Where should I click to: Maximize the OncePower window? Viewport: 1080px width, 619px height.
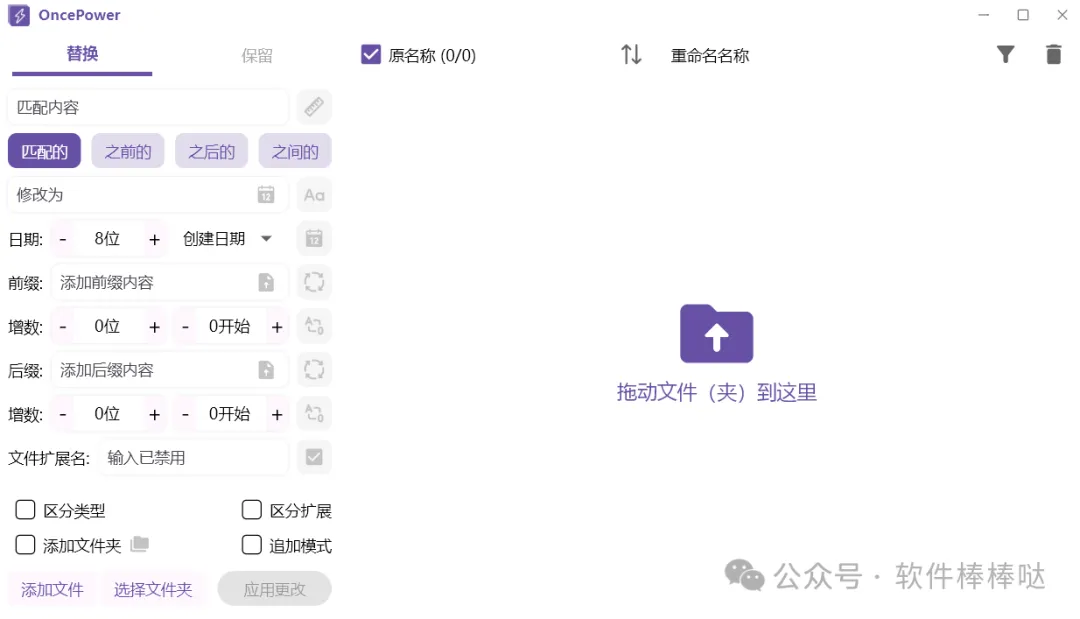click(x=1023, y=14)
